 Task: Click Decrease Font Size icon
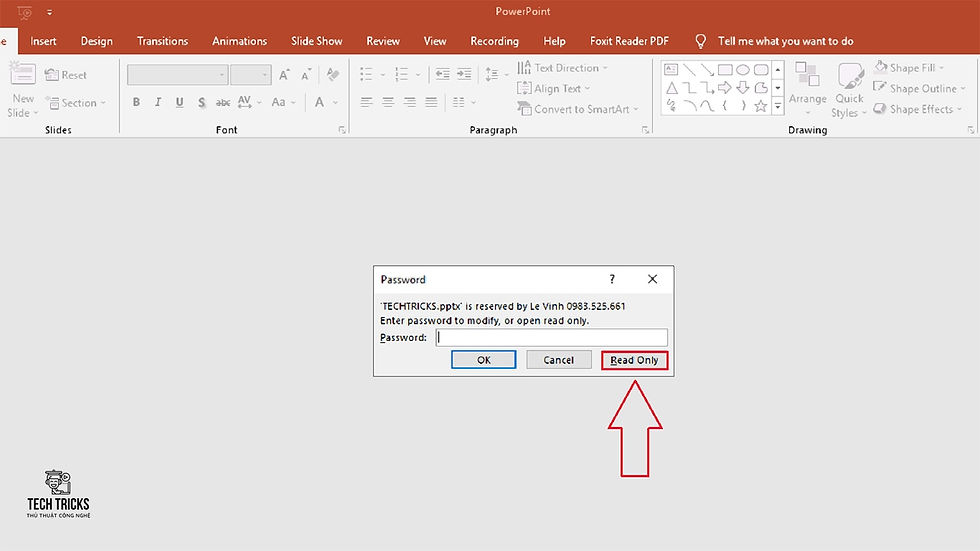coord(306,75)
